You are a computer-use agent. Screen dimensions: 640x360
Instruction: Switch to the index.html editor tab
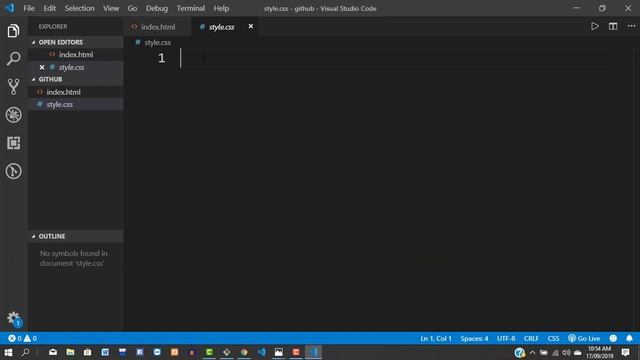[x=157, y=27]
